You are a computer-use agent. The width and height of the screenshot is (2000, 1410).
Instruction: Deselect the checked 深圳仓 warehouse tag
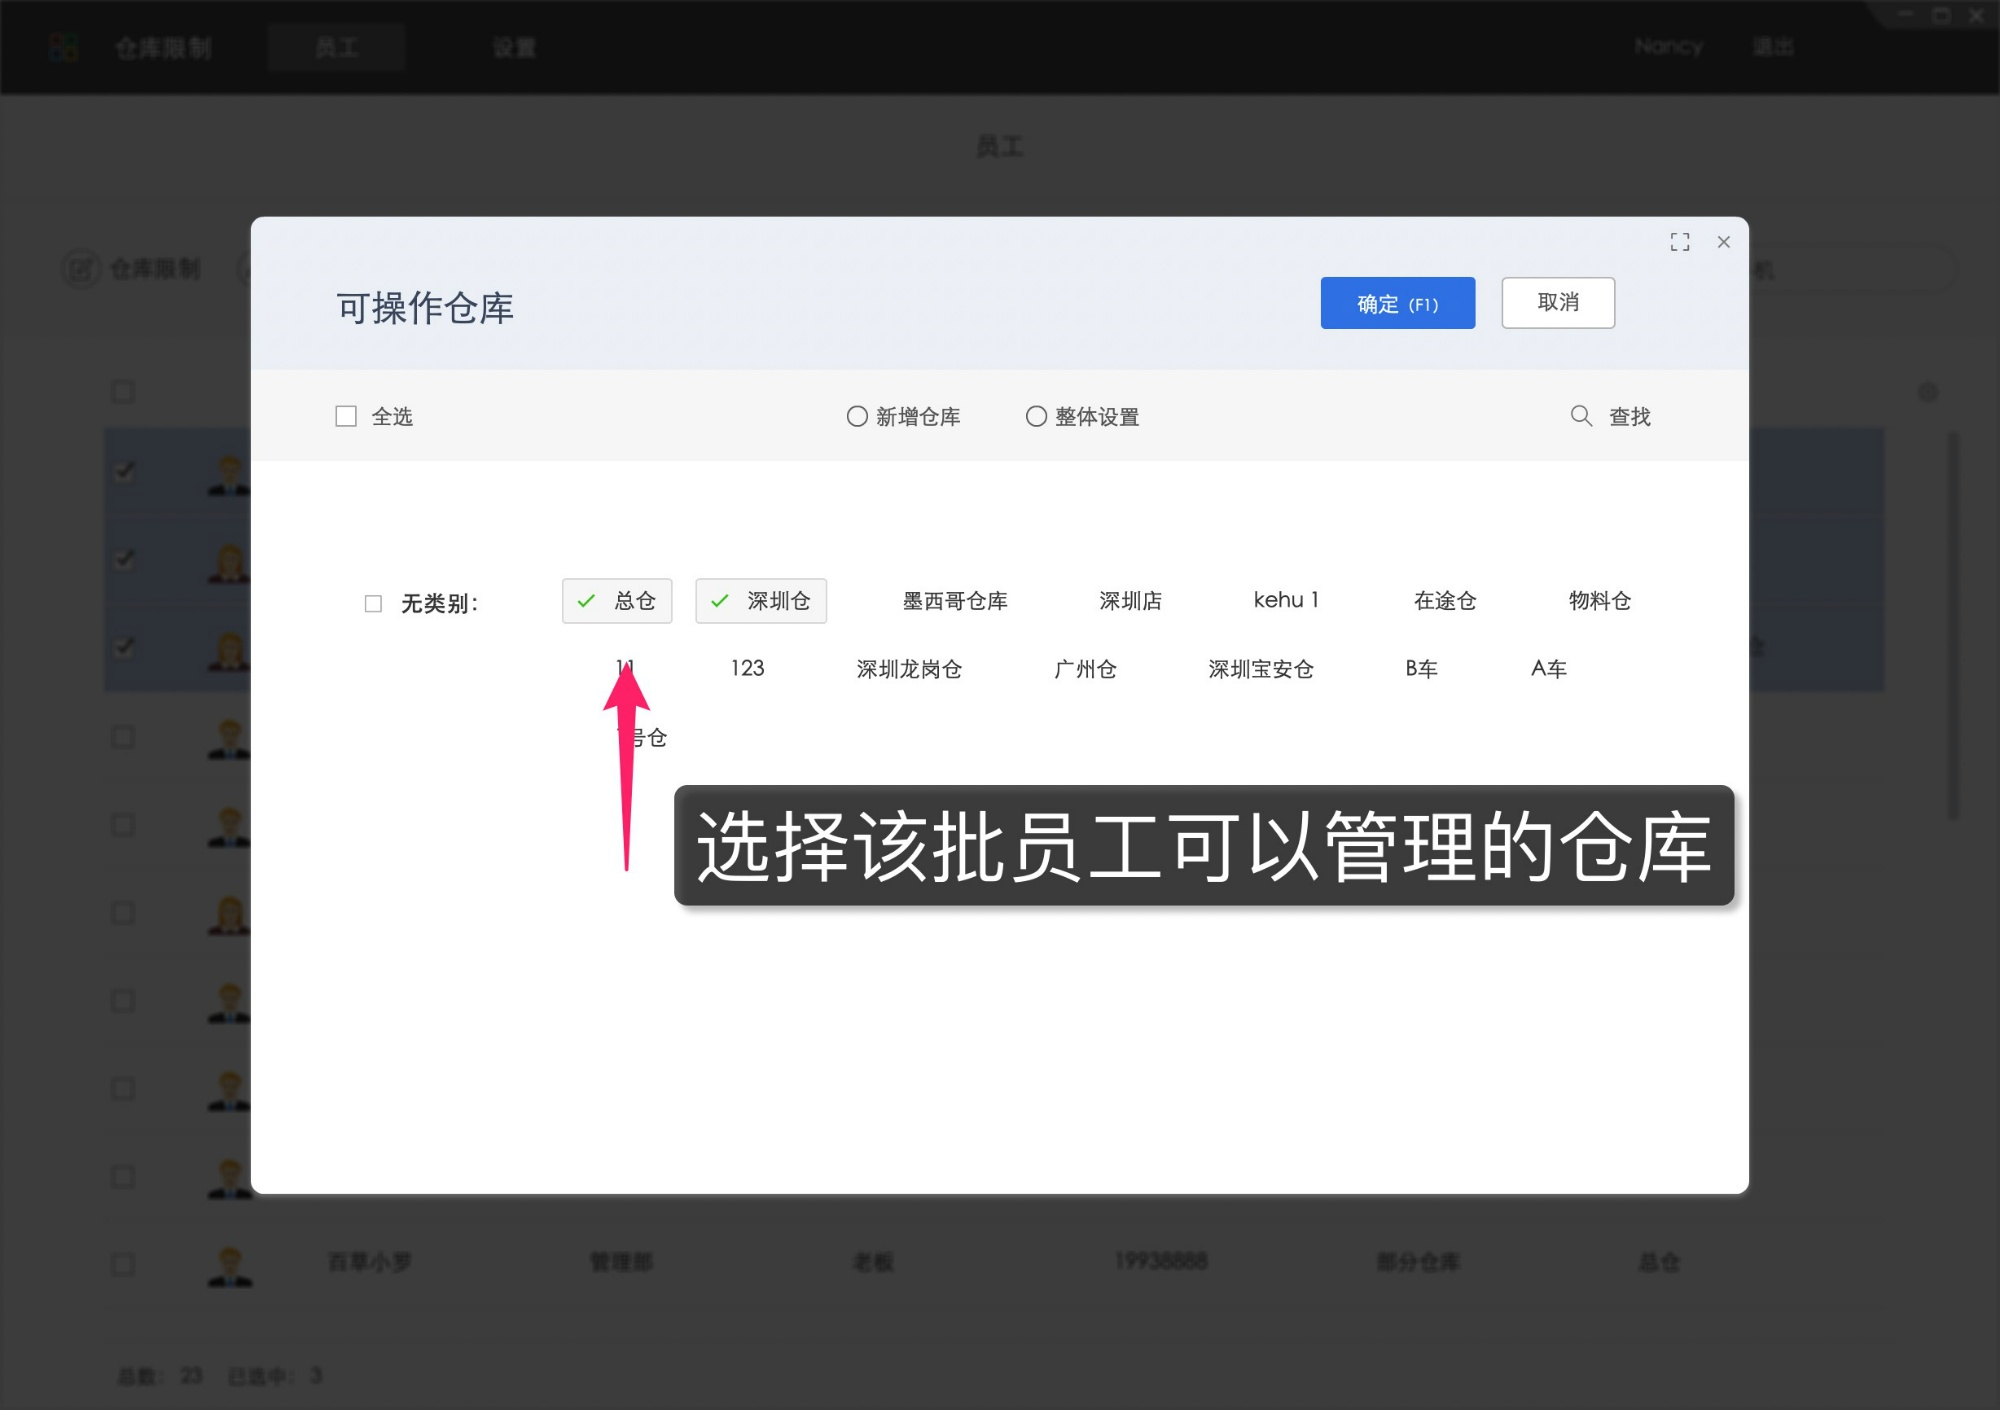(761, 601)
